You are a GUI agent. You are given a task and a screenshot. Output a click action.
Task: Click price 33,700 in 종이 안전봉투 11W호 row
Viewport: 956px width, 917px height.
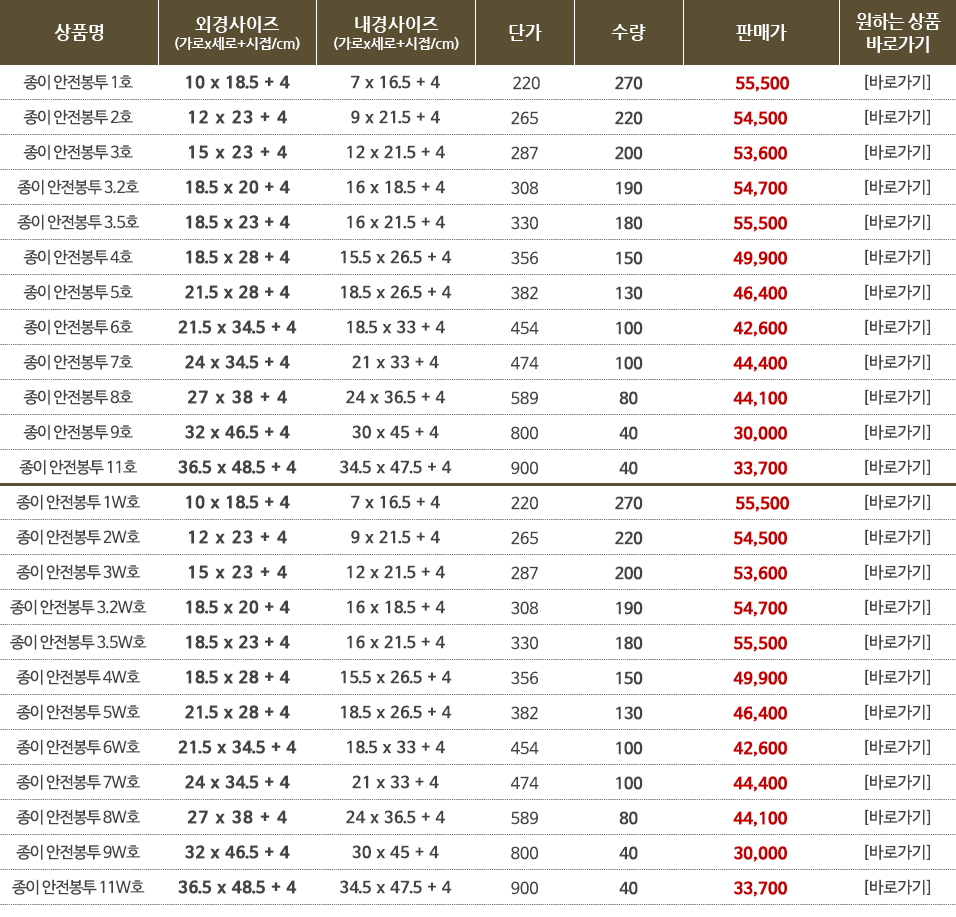pos(760,888)
